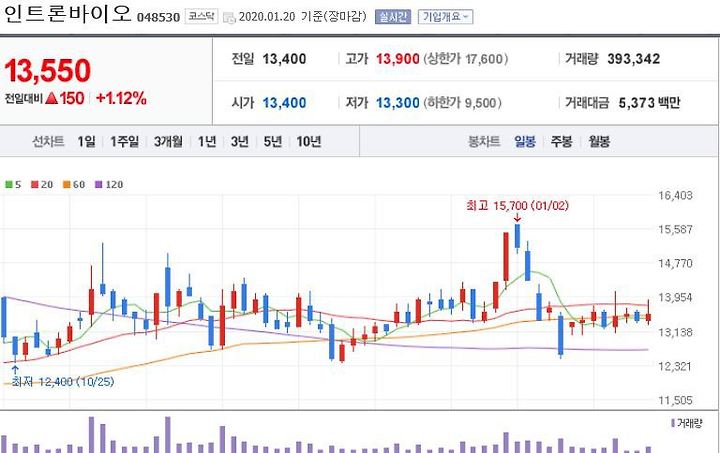Click the 상한가 17,600 text
720x453 pixels.
[466, 59]
